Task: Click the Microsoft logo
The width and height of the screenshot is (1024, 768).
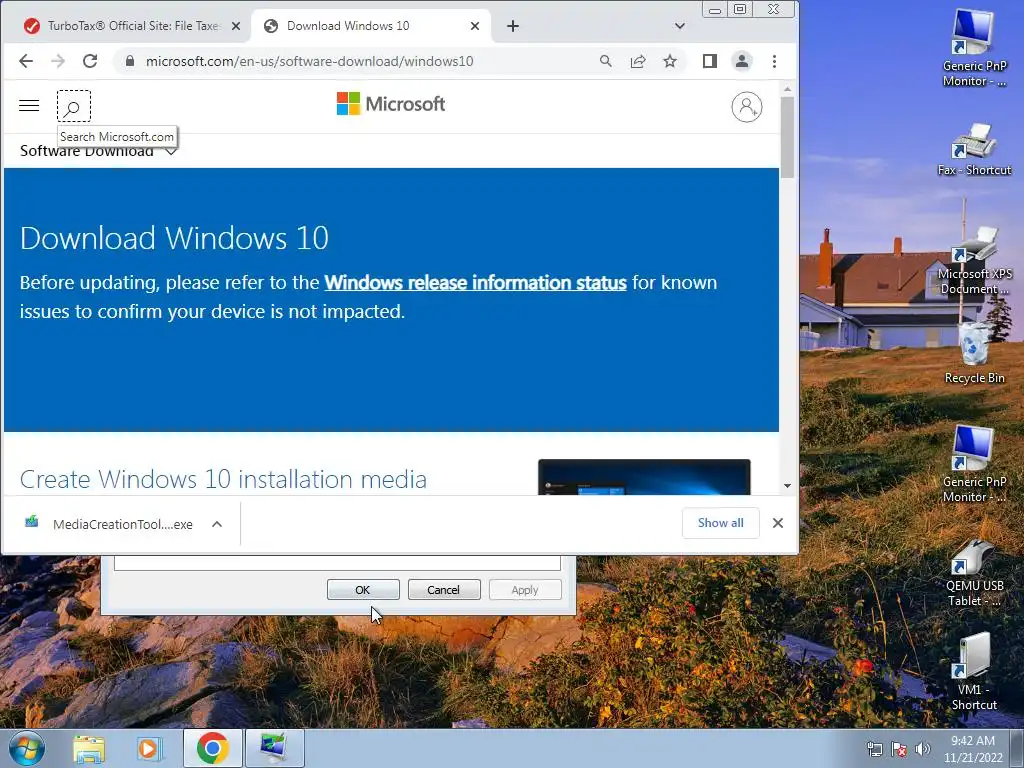Action: tap(391, 104)
